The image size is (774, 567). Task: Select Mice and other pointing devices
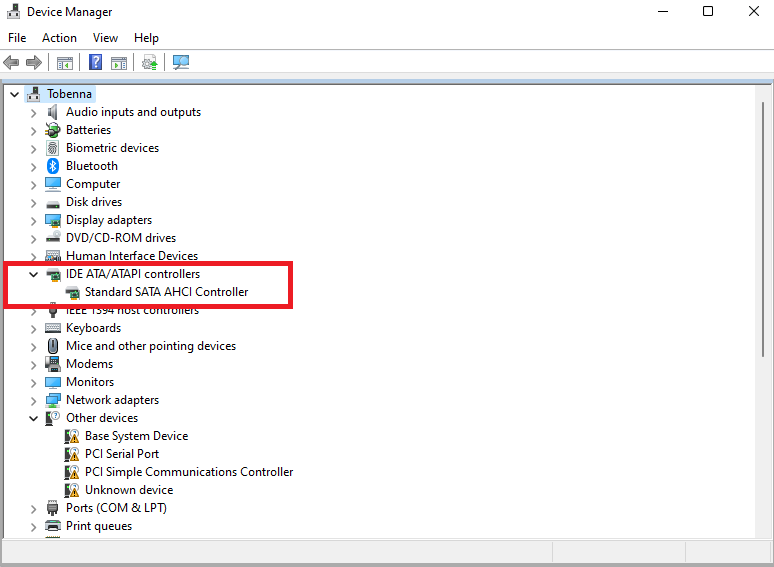[x=151, y=346]
